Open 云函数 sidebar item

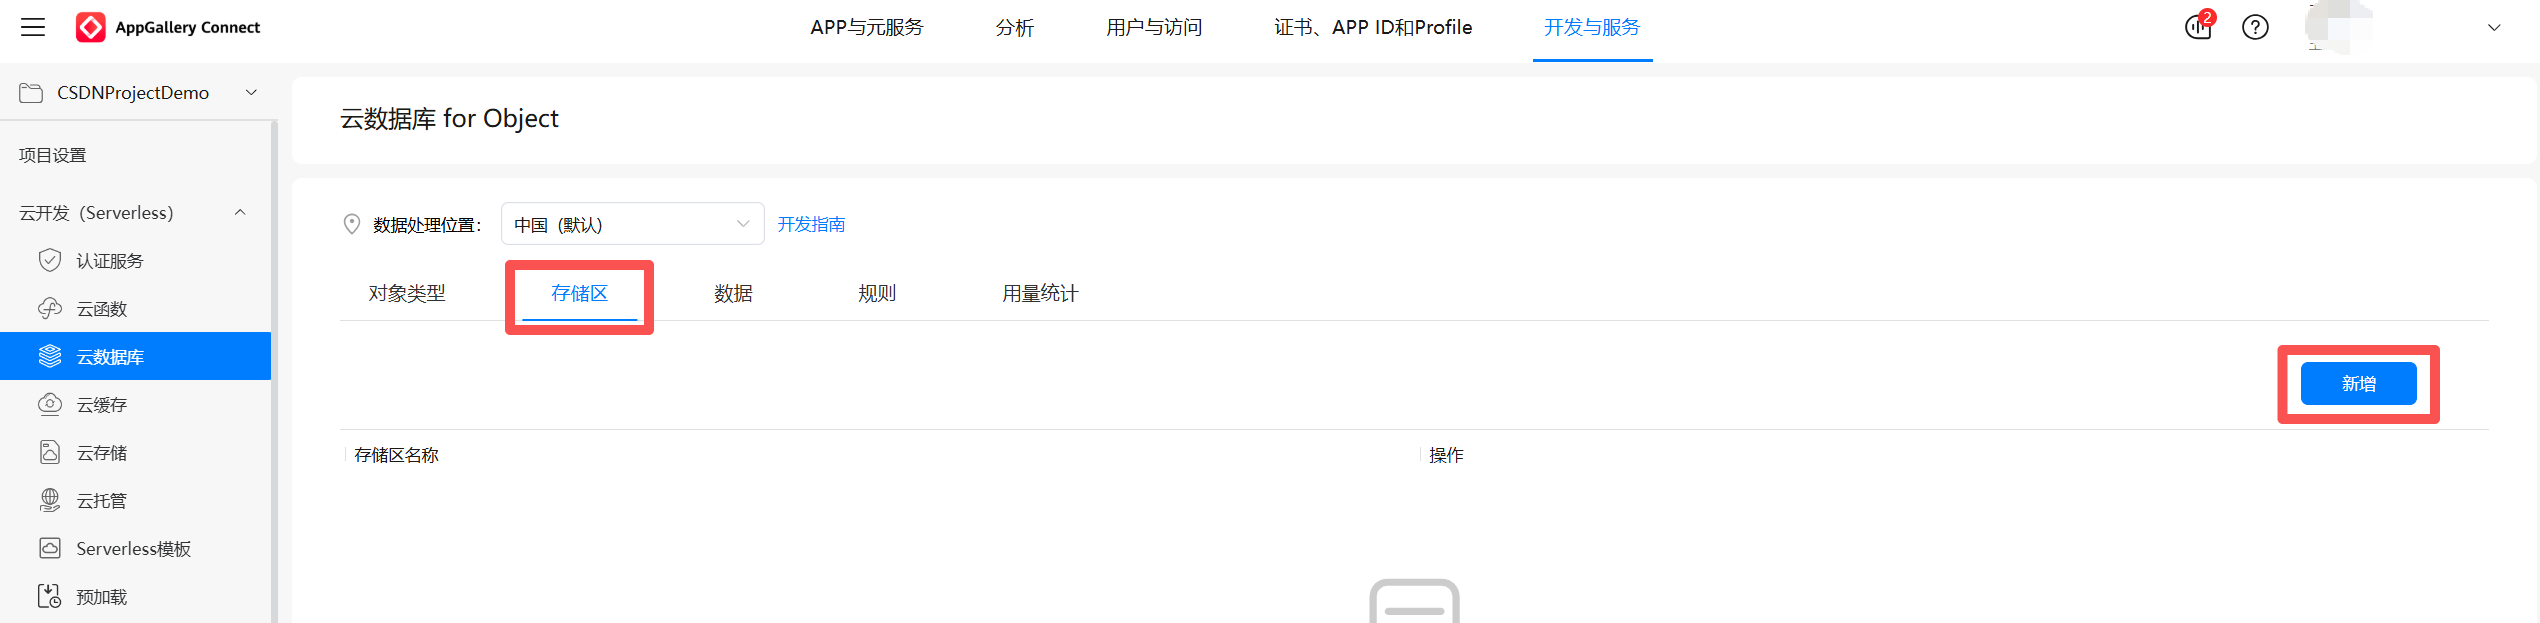(135, 309)
